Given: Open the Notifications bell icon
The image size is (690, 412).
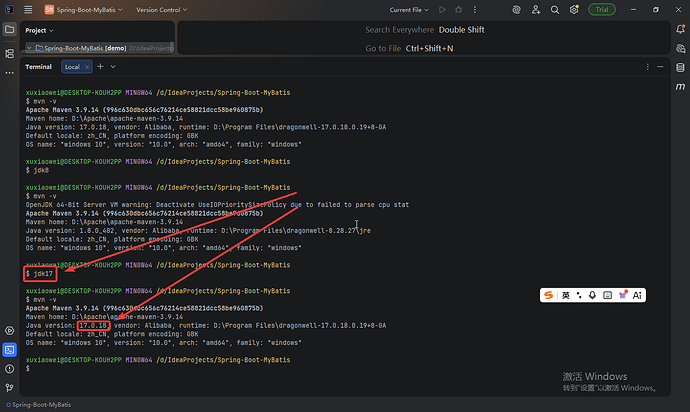Looking at the screenshot, I should (x=680, y=29).
